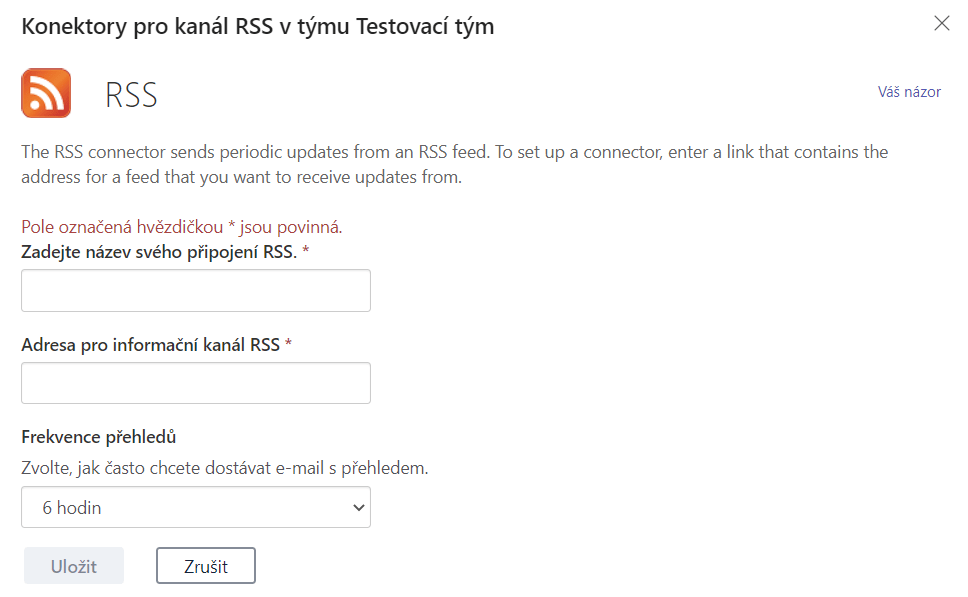Click the red required-fields notice text

(x=181, y=227)
